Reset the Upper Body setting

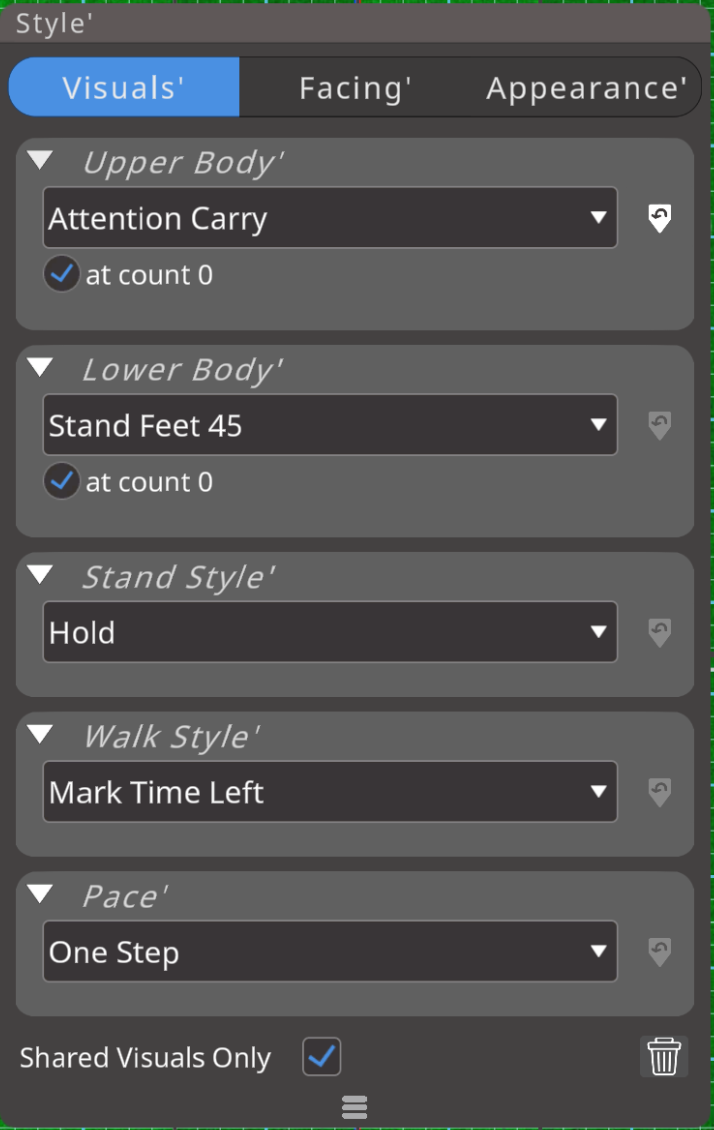click(x=659, y=218)
